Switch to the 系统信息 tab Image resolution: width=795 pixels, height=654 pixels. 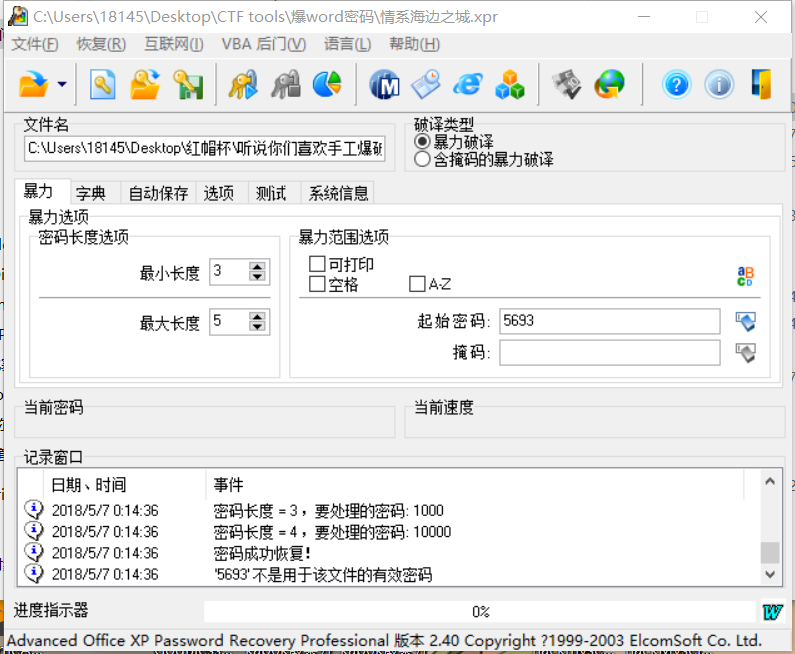tap(338, 193)
